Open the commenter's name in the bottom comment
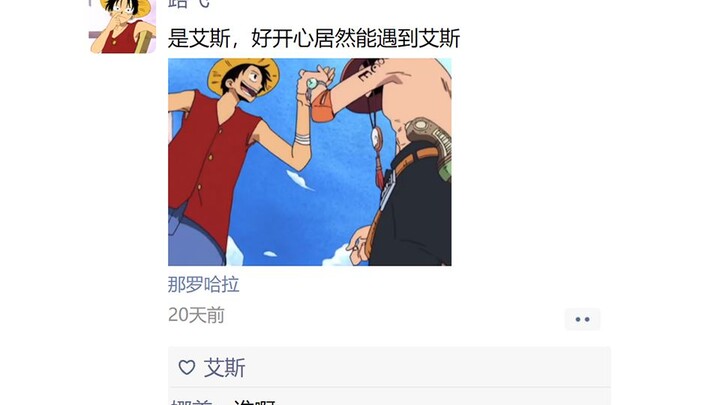The image size is (720, 405). tap(192, 402)
